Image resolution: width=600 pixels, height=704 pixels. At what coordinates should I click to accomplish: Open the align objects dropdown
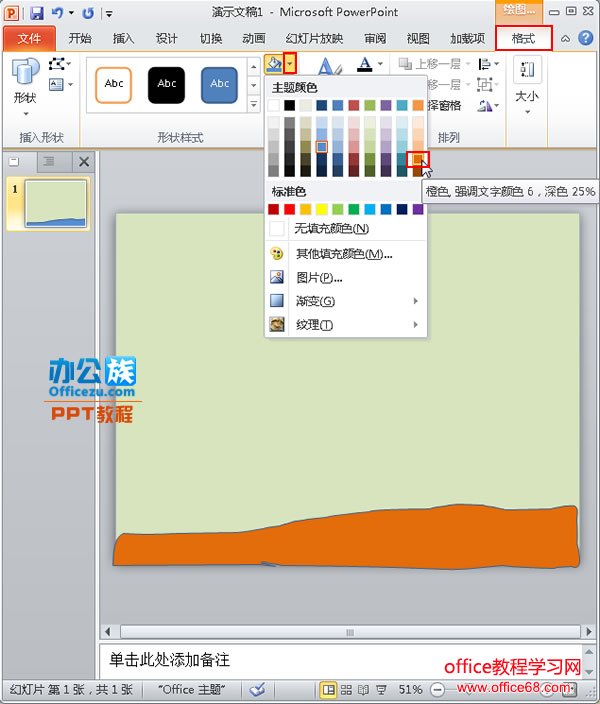tap(489, 64)
